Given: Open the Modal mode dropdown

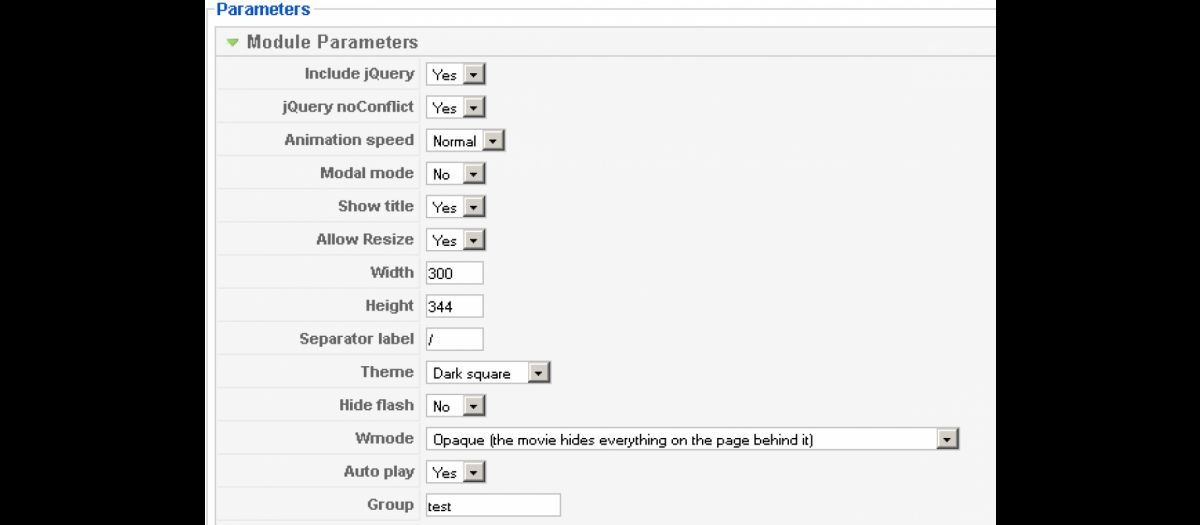Looking at the screenshot, I should [x=455, y=174].
